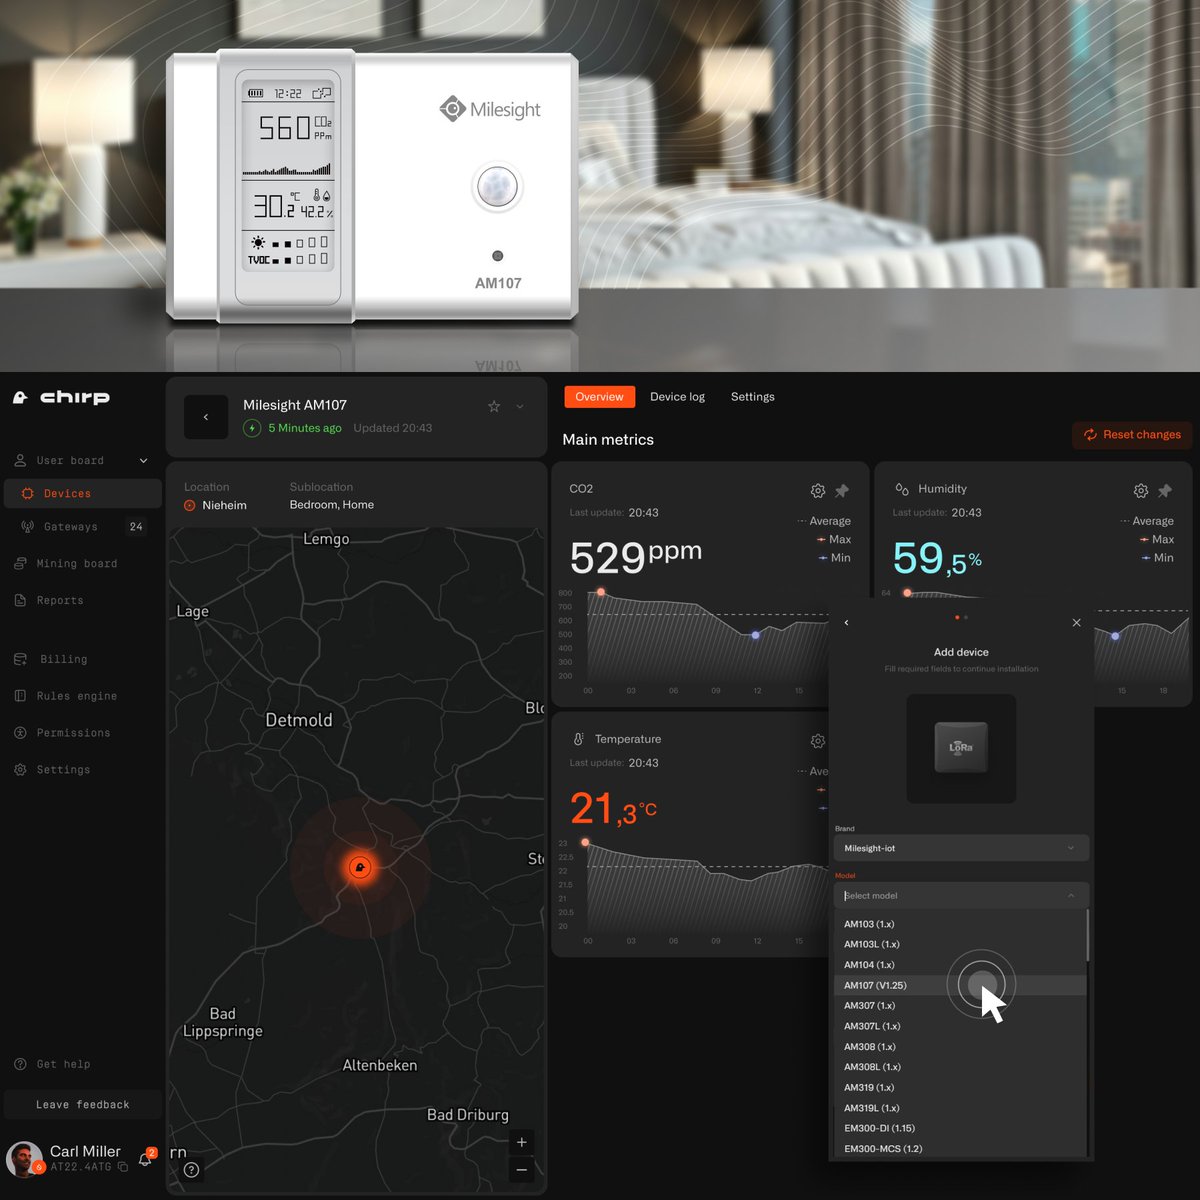Click the map help question icon
Viewport: 1200px width, 1200px height.
(x=192, y=1169)
